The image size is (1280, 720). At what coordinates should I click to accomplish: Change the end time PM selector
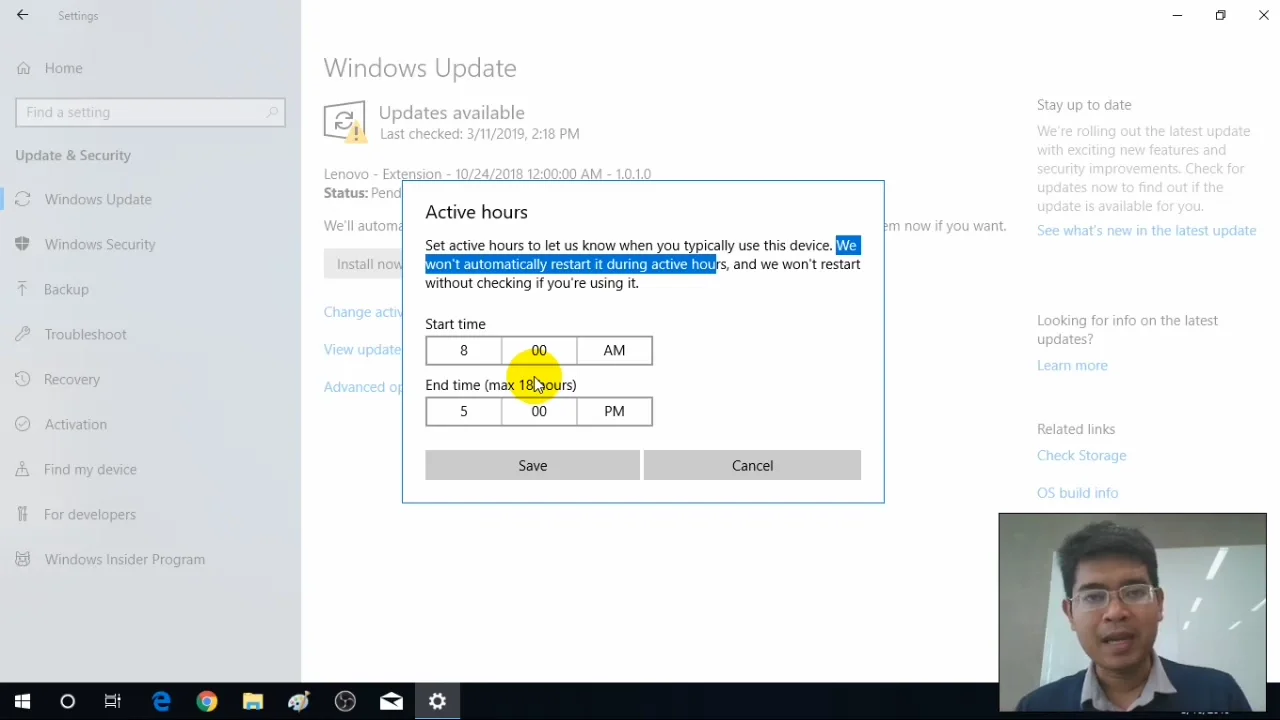pyautogui.click(x=613, y=410)
